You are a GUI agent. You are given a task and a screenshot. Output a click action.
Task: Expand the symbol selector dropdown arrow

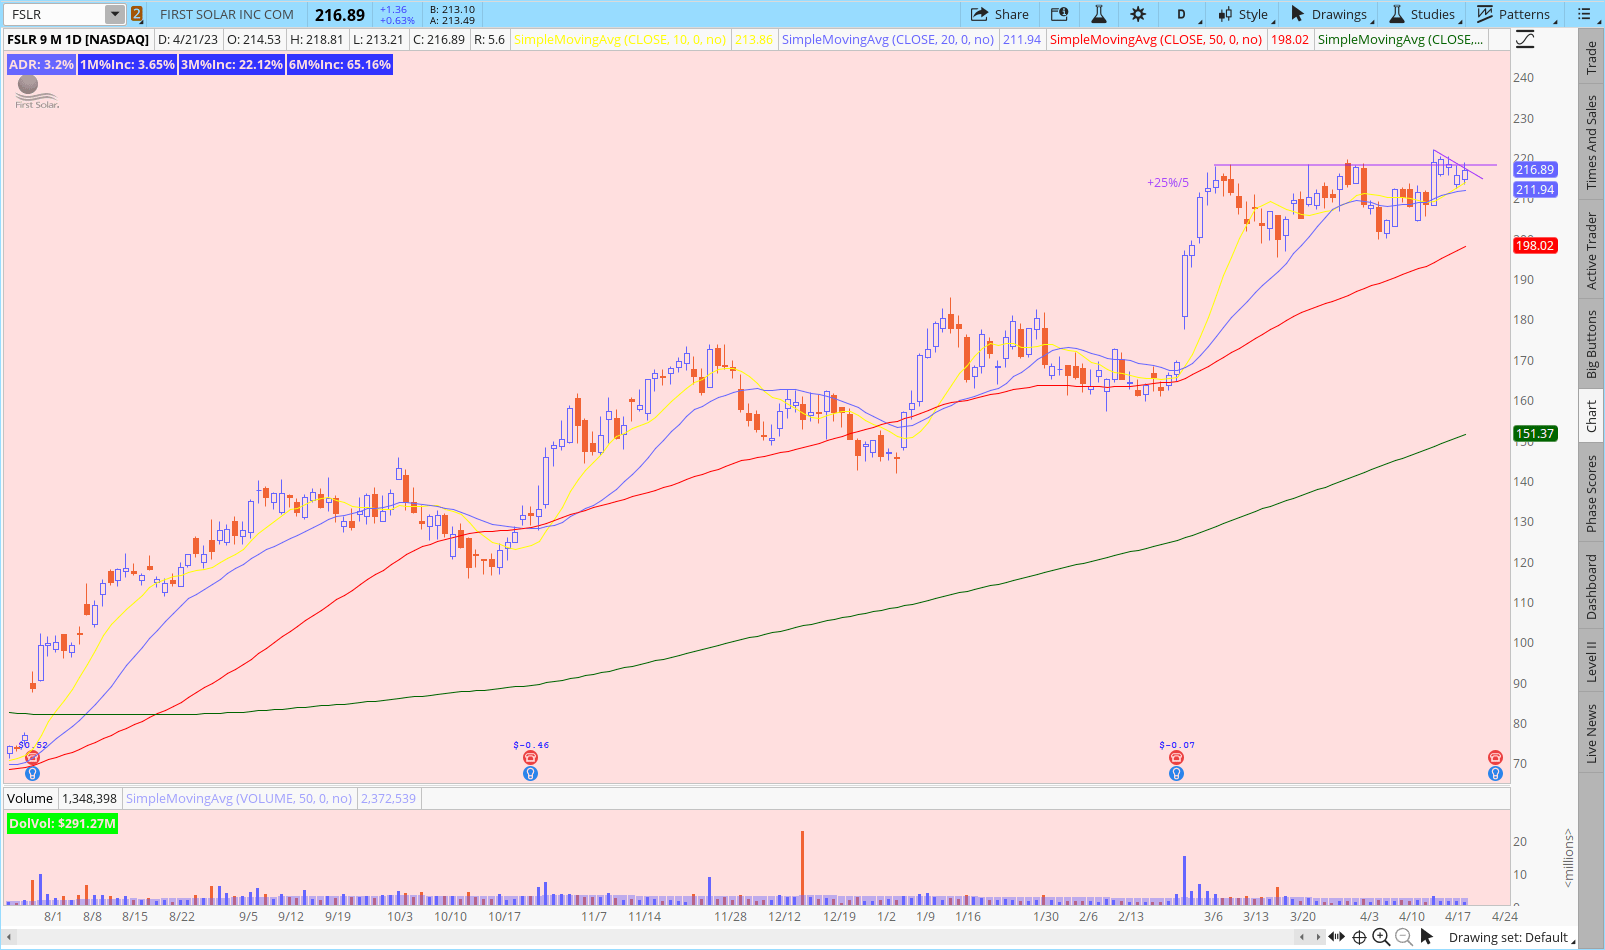click(115, 14)
